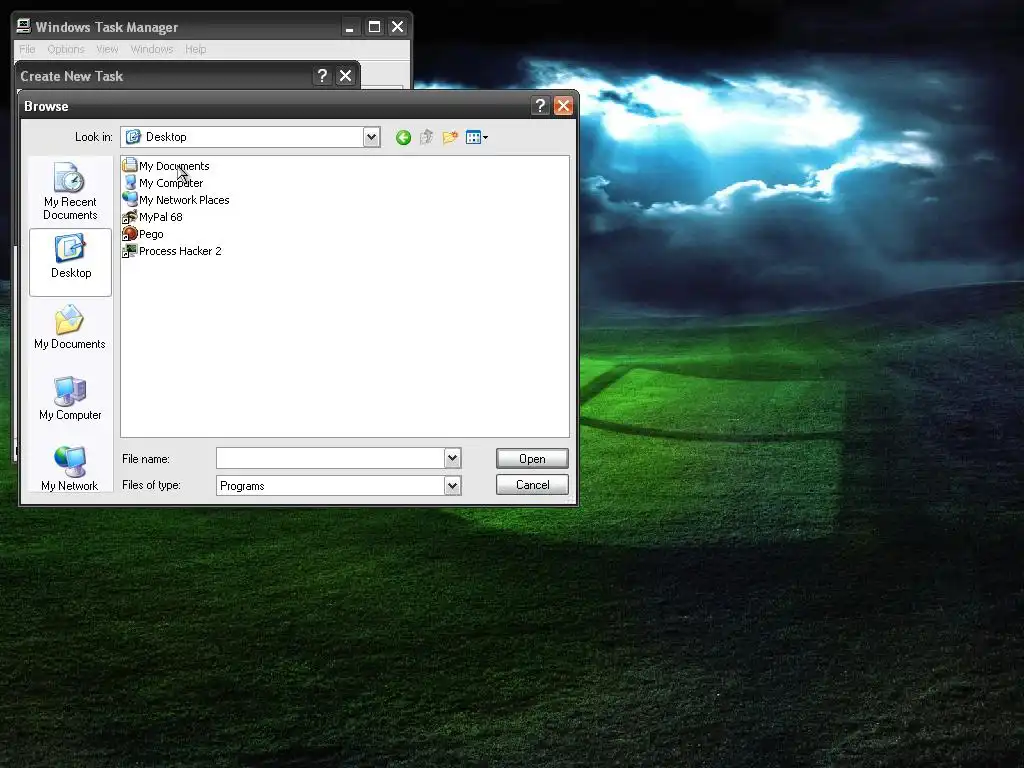Viewport: 1024px width, 768px height.
Task: Click Create New Task help question mark
Action: pos(321,76)
